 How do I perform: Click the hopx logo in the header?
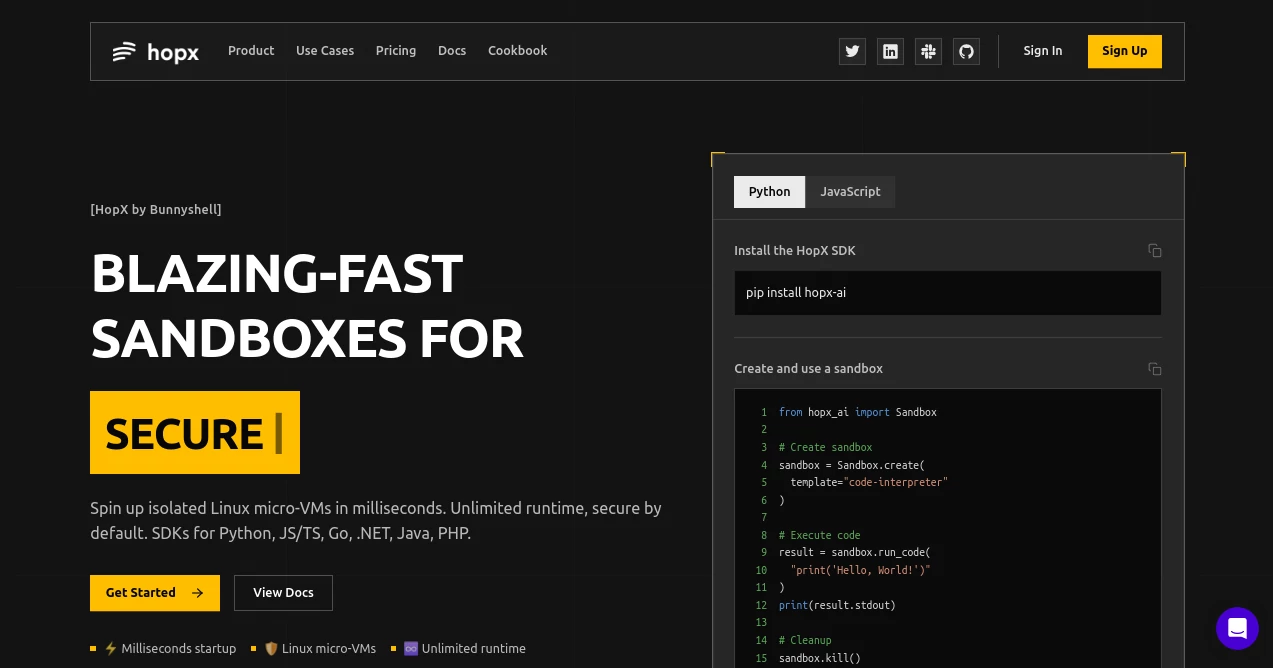(x=155, y=51)
